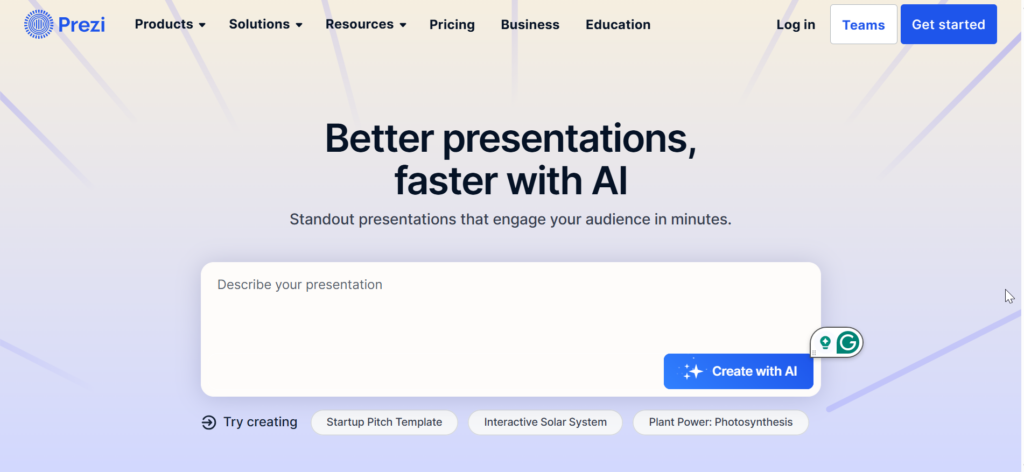Open the Teams button
Image resolution: width=1024 pixels, height=472 pixels.
point(863,24)
